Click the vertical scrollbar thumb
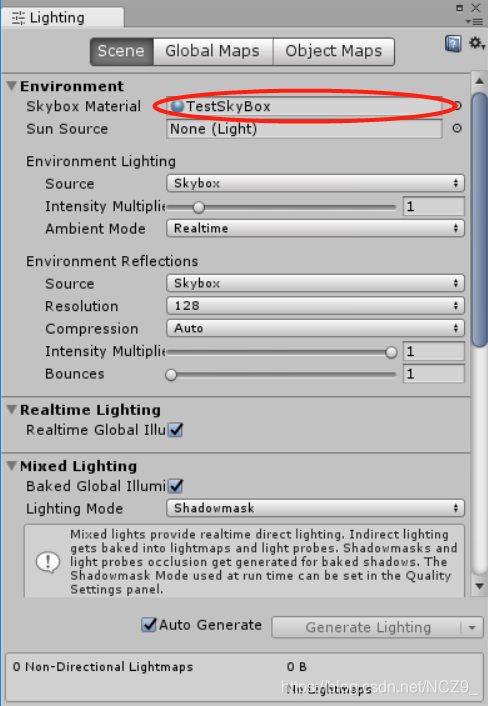Screen dimensions: 488x706 click(x=479, y=220)
